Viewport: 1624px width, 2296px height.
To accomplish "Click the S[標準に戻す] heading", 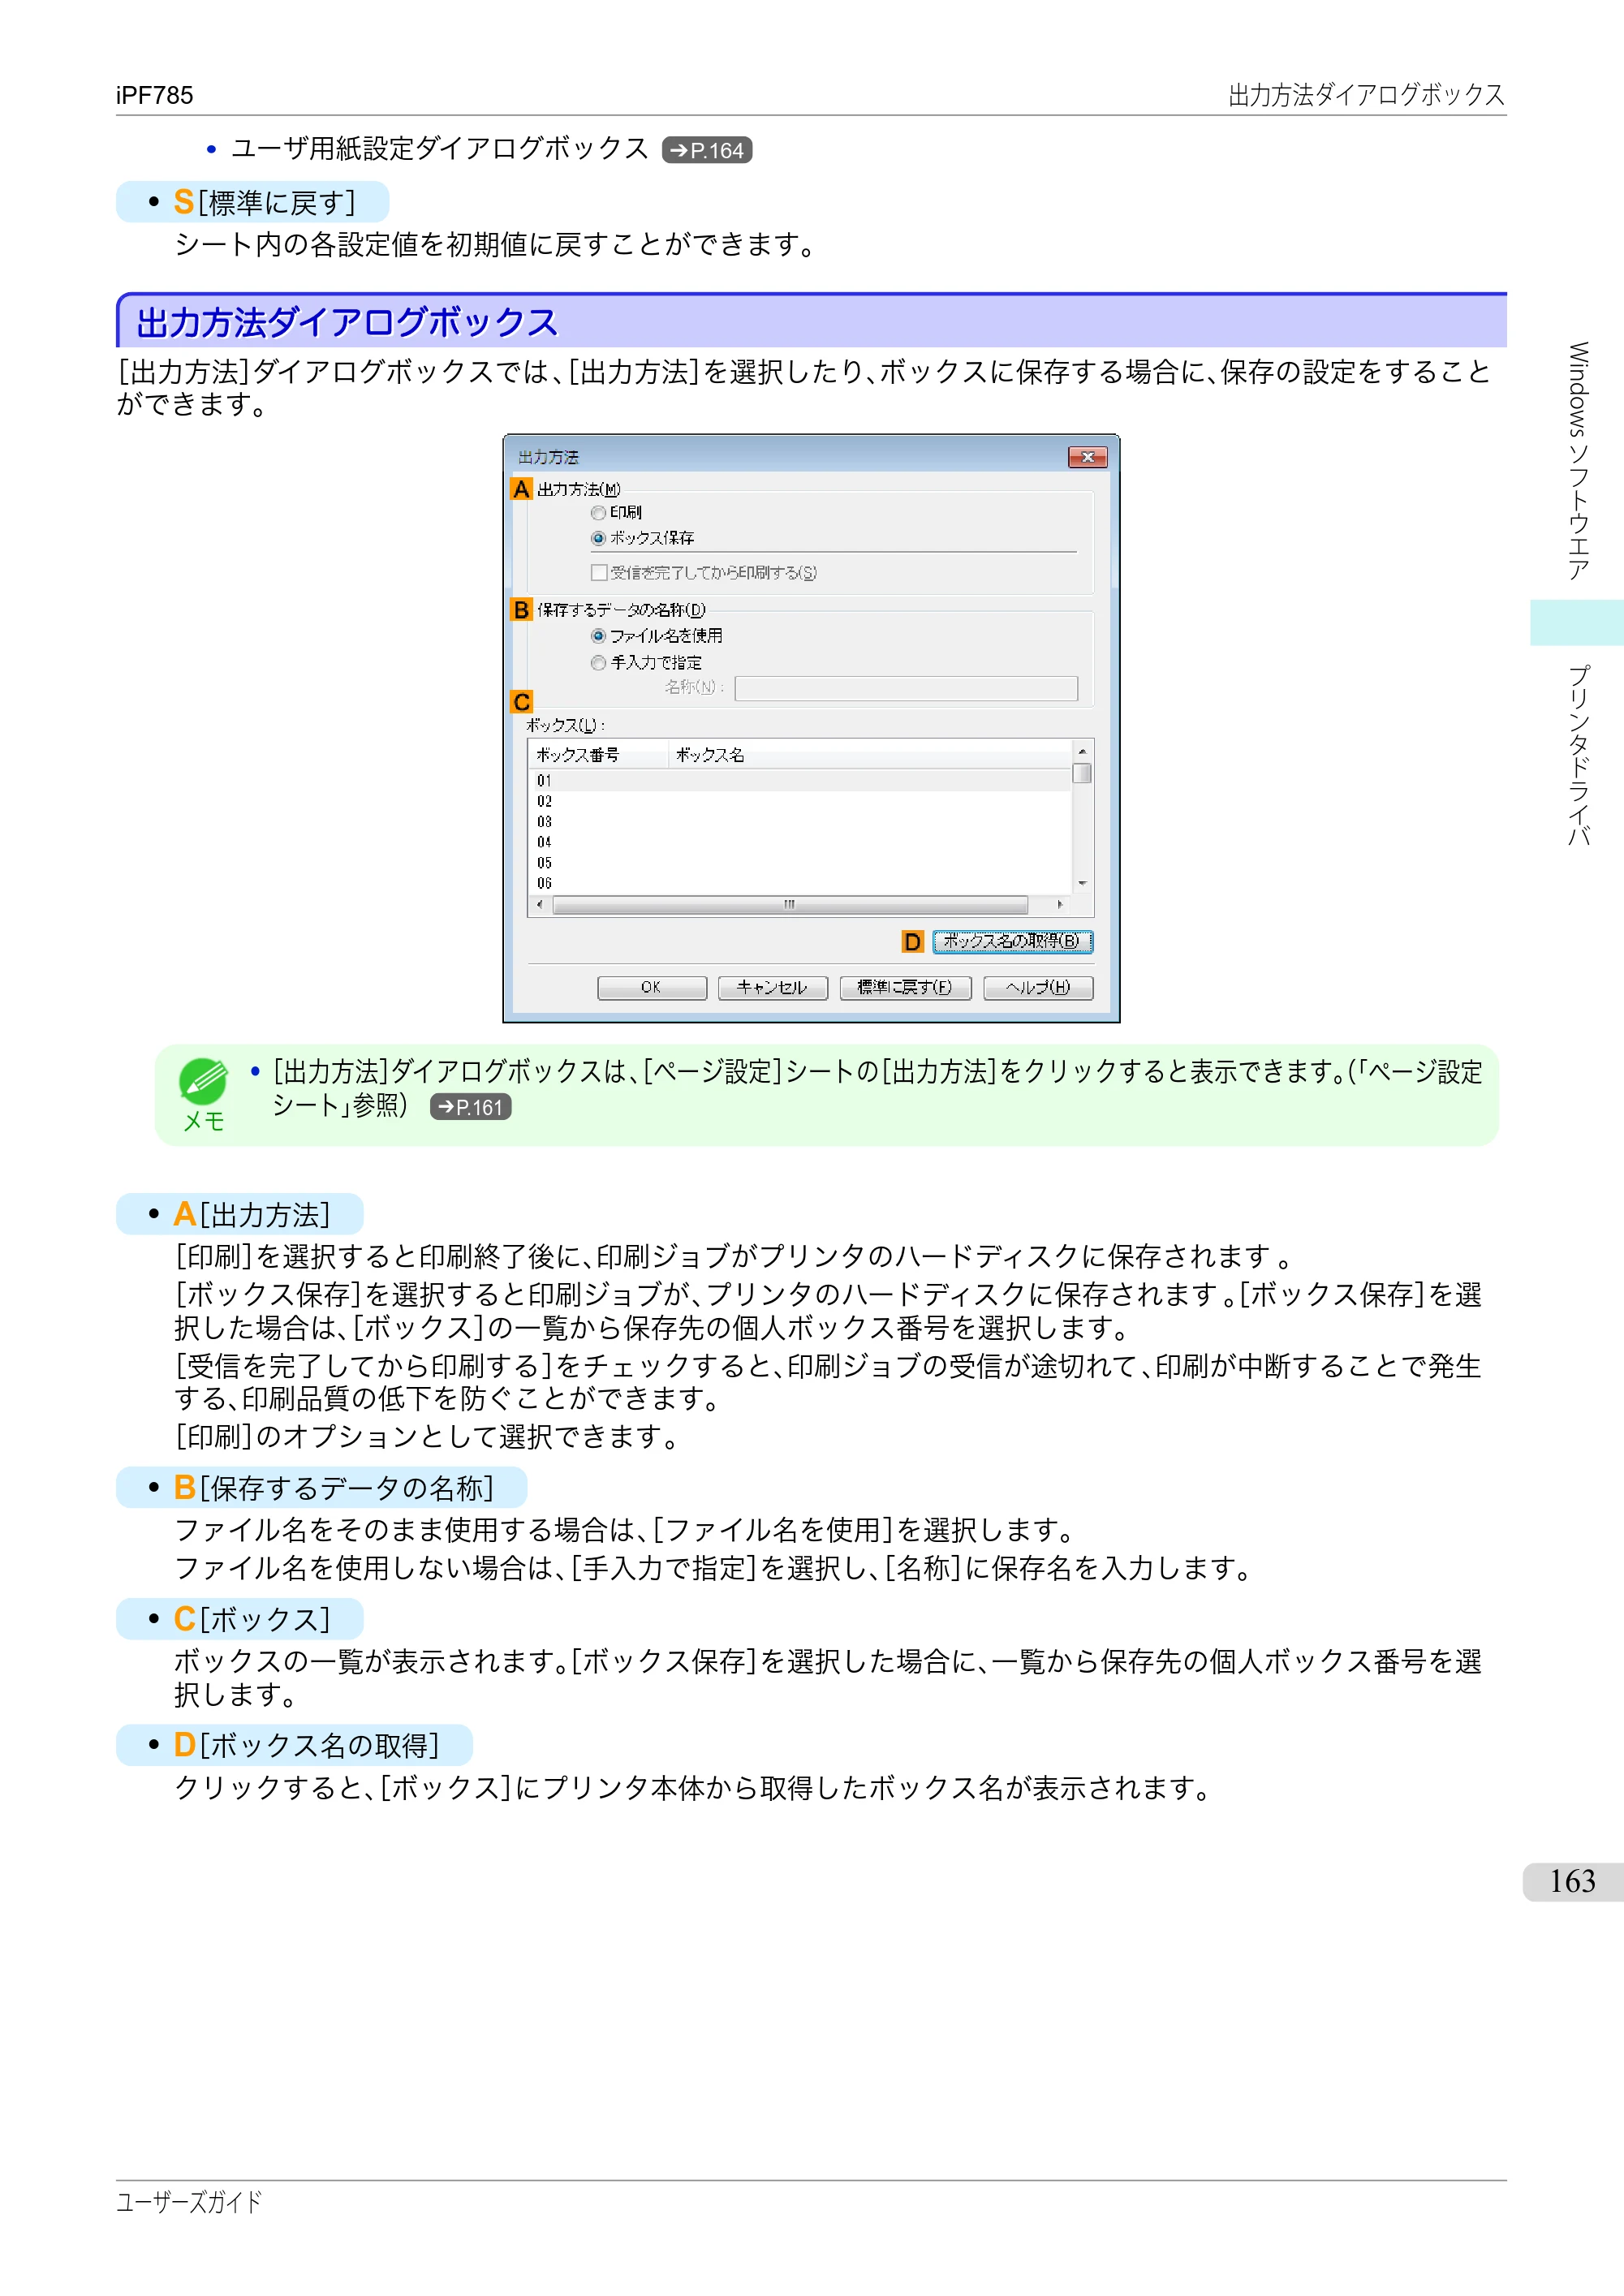I will 264,203.
